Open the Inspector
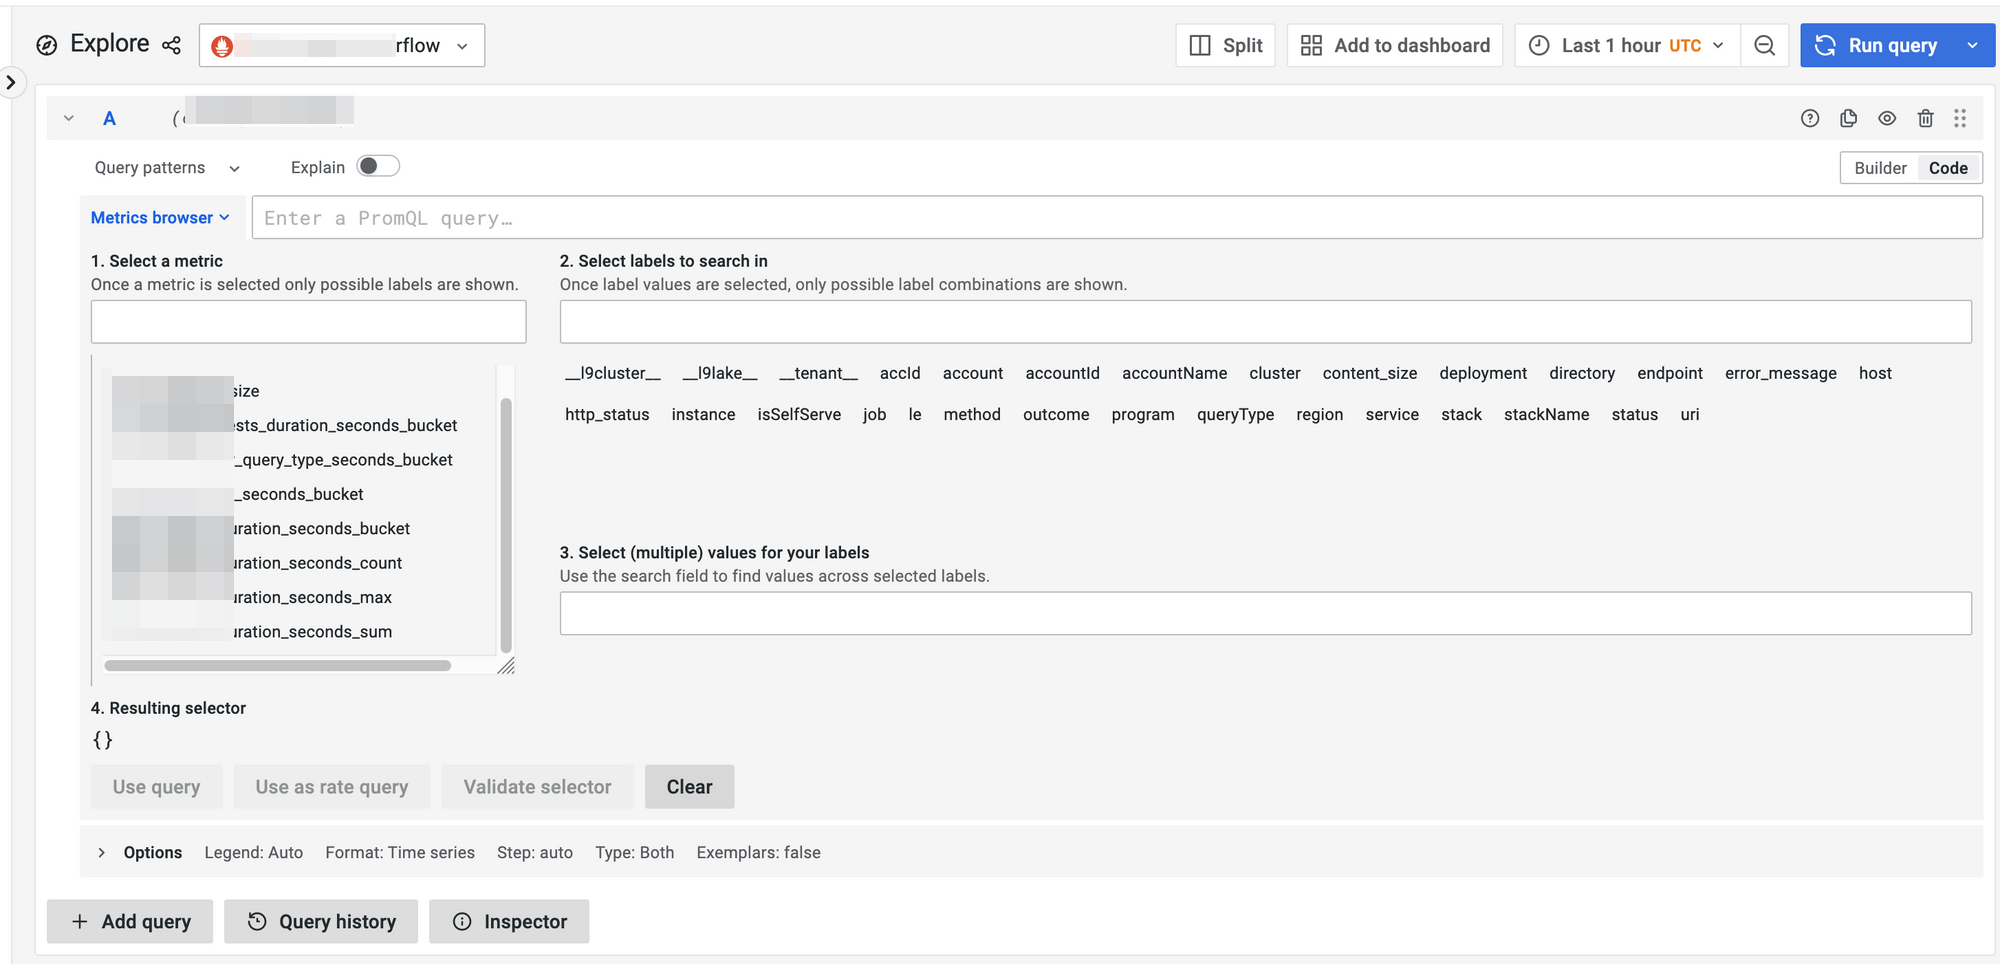This screenshot has height=964, width=2000. 509,921
